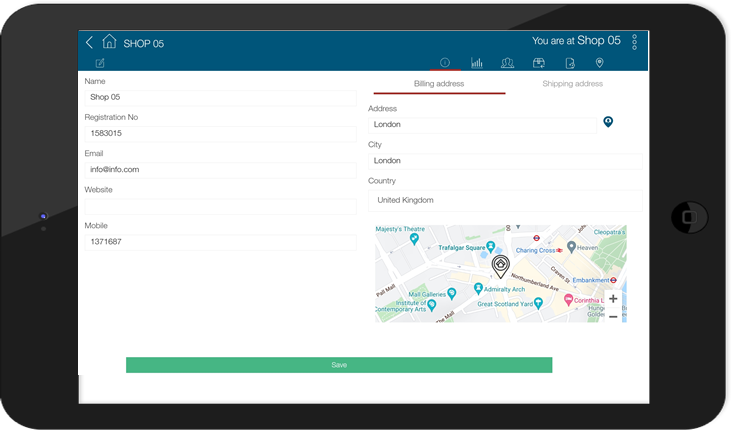Switch to Billing address tab
This screenshot has width=750, height=431.
tap(439, 84)
